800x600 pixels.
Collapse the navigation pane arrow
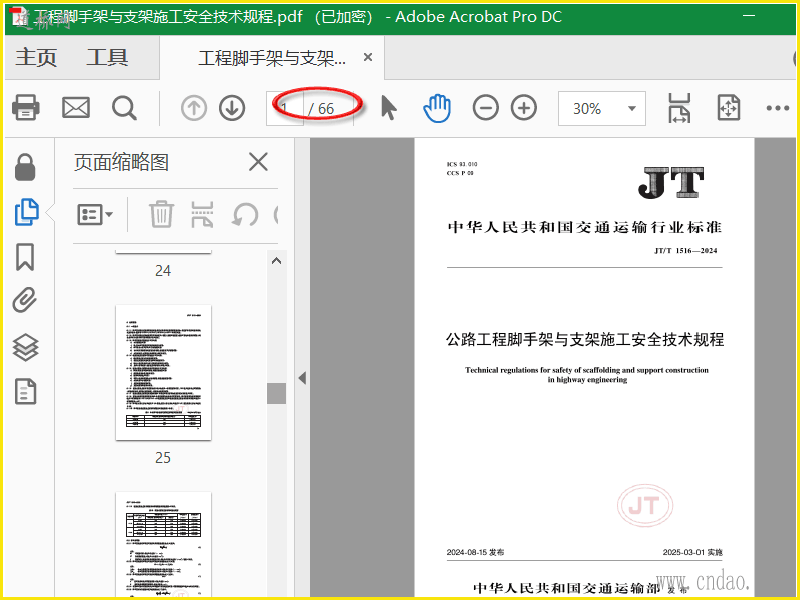click(x=302, y=378)
